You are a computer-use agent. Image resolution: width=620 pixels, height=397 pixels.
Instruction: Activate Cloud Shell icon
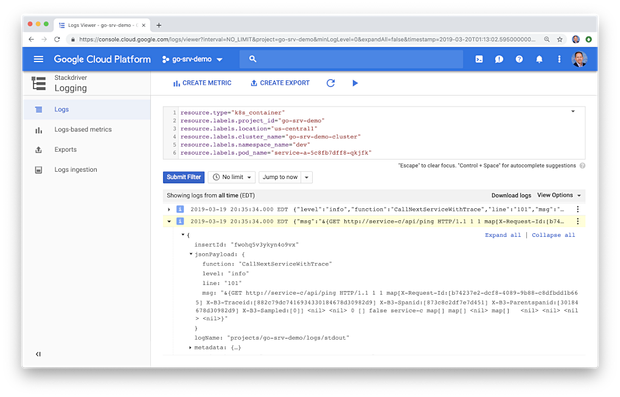479,59
